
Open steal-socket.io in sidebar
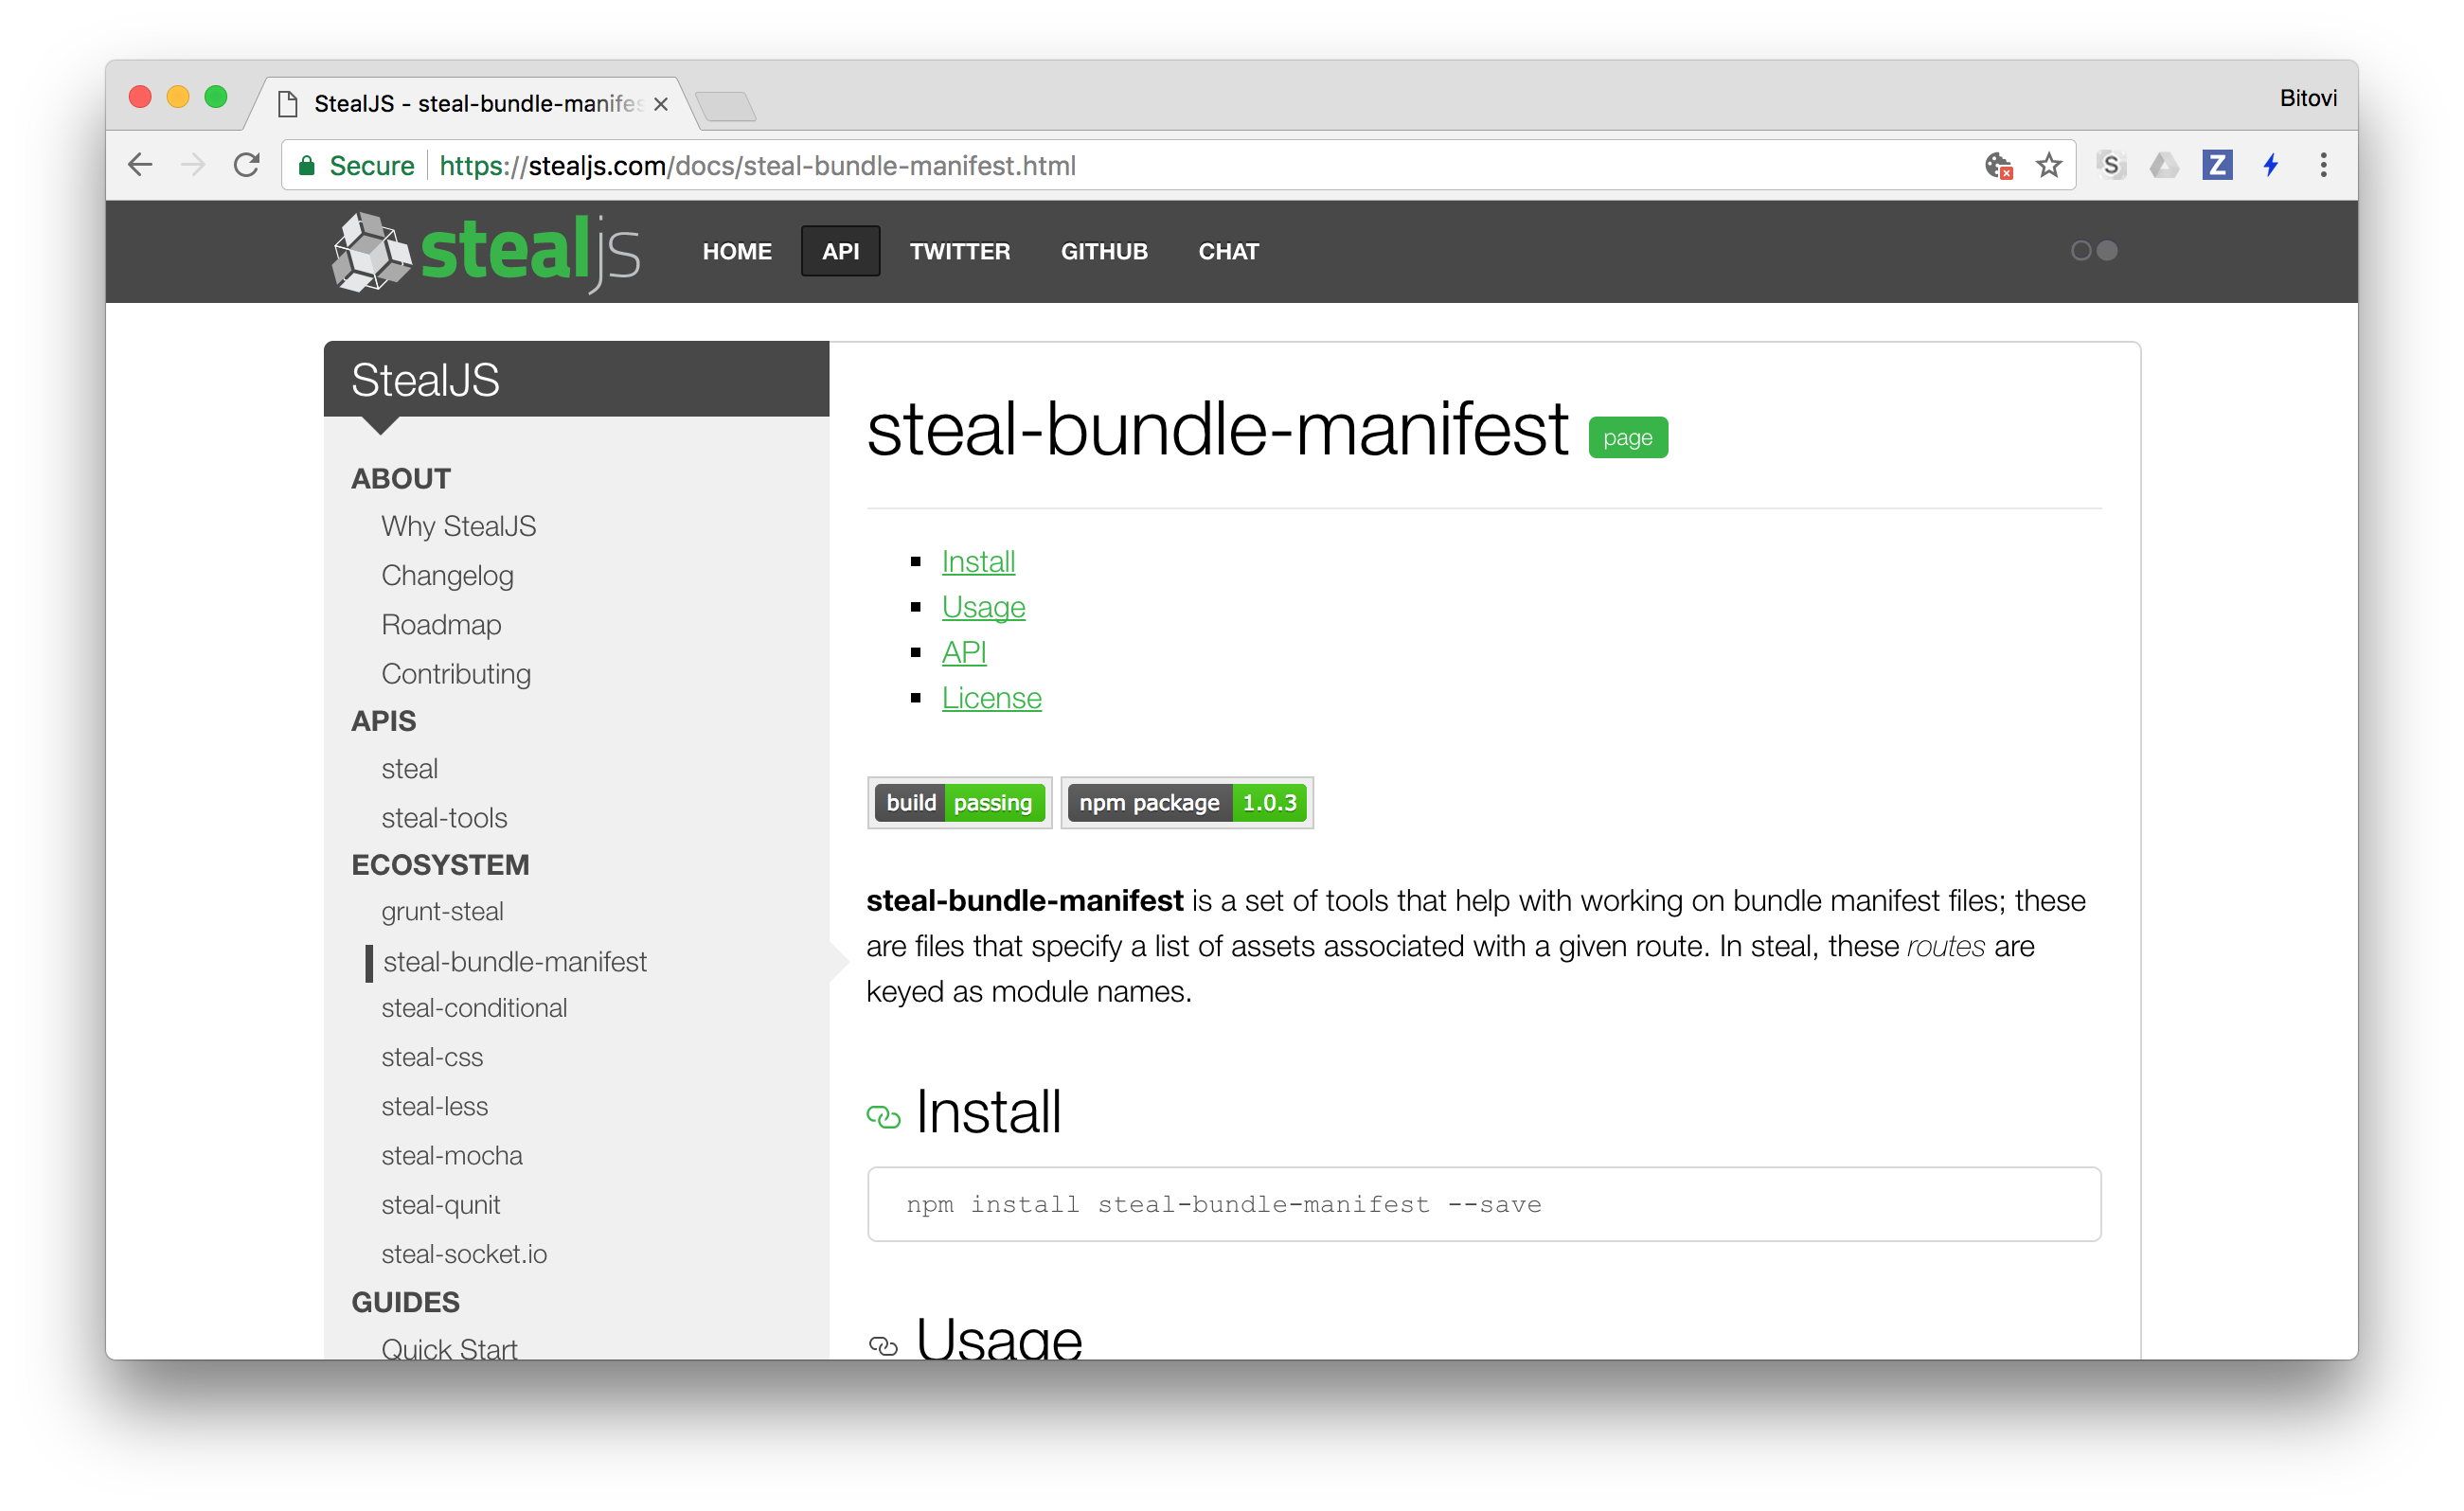[x=464, y=1254]
